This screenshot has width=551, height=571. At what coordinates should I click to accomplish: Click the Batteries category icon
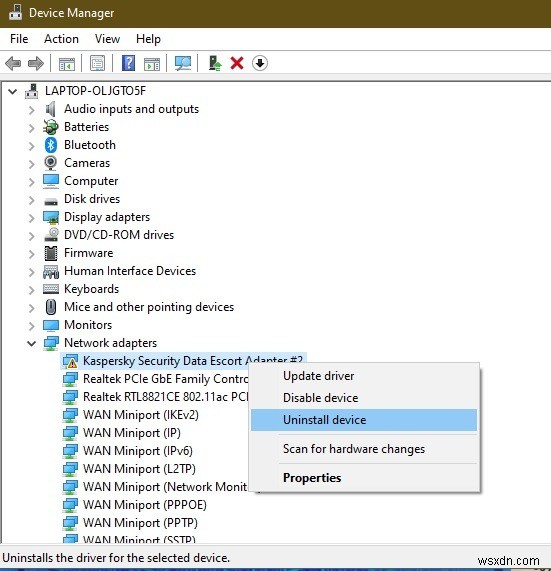[51, 127]
